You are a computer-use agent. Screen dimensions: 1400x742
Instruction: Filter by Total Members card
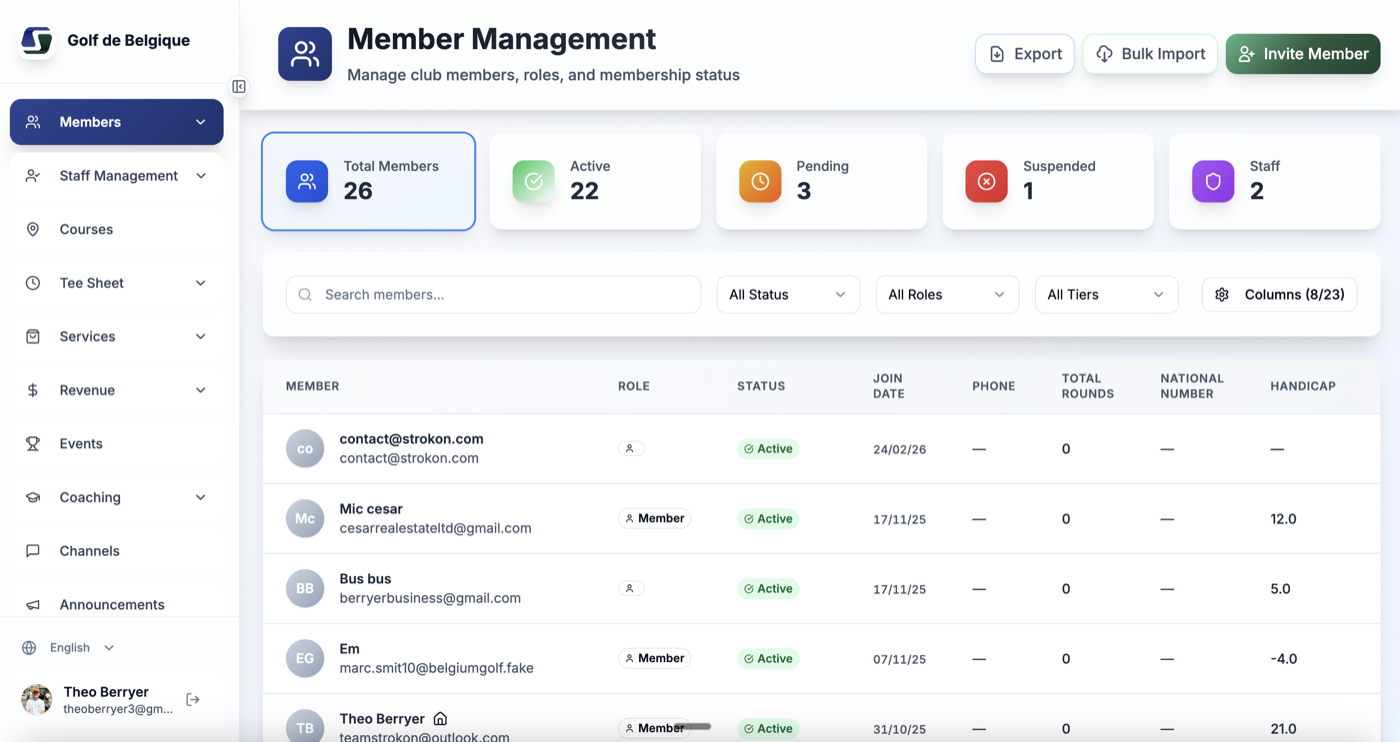pos(369,181)
